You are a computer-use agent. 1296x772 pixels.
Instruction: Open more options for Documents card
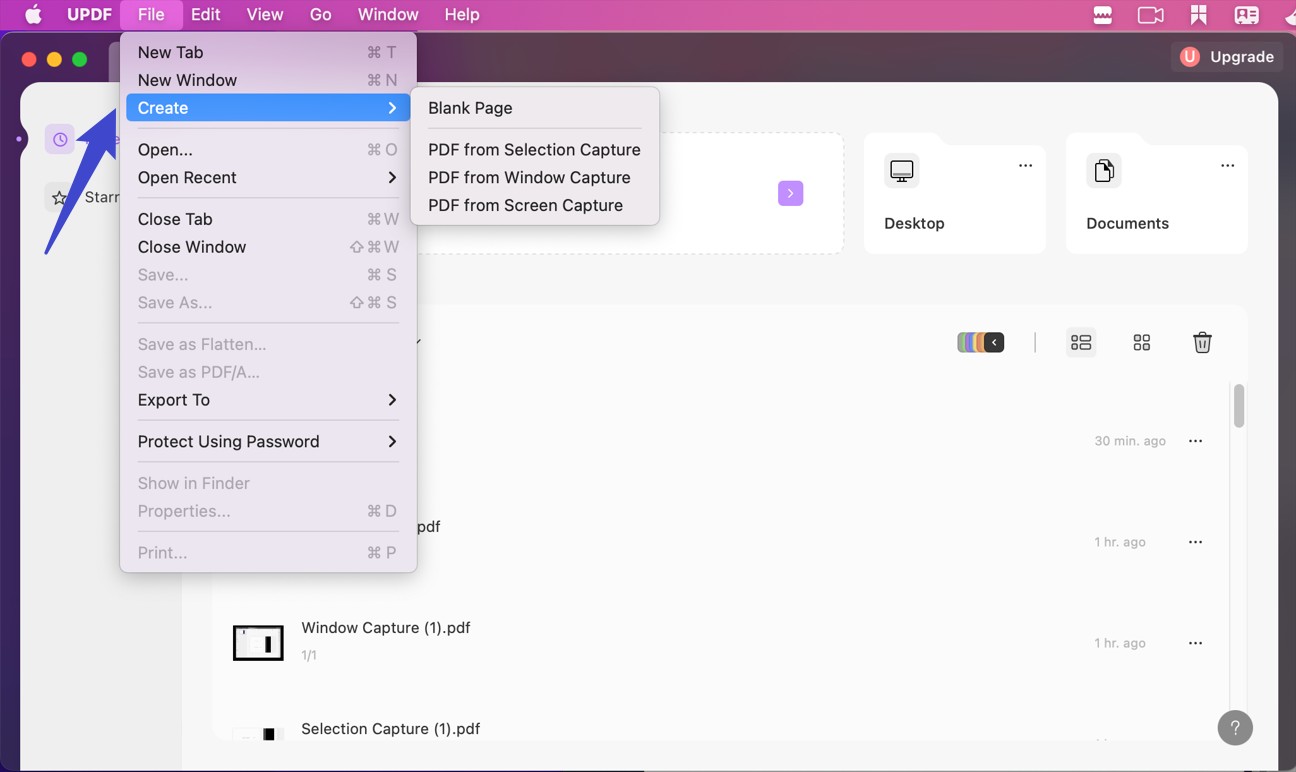(x=1227, y=166)
